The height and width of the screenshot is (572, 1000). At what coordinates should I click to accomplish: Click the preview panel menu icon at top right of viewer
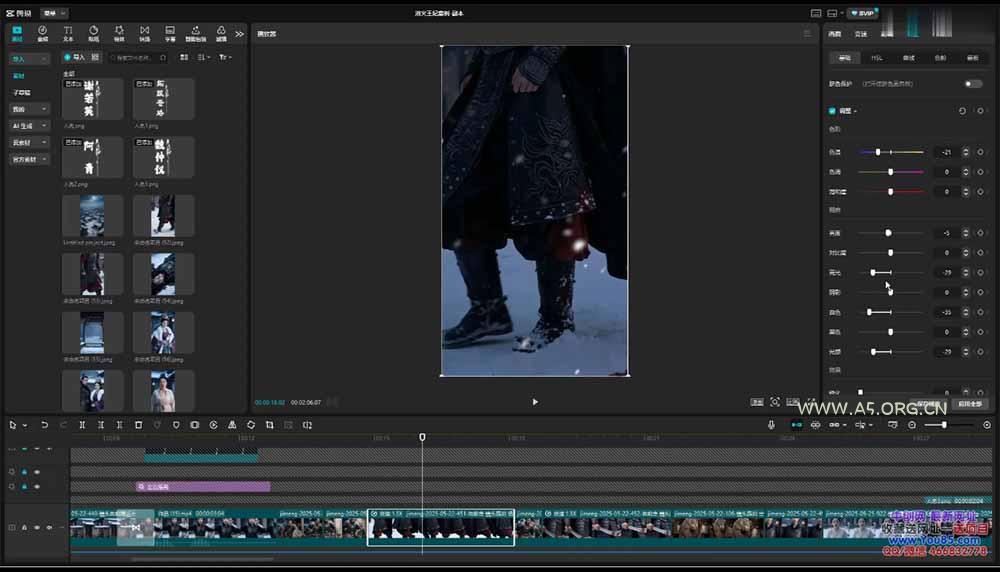807,33
